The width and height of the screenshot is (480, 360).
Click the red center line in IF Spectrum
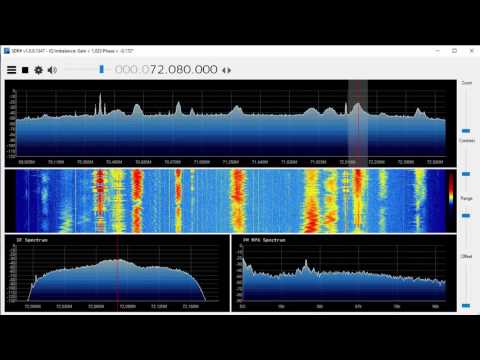[117, 273]
